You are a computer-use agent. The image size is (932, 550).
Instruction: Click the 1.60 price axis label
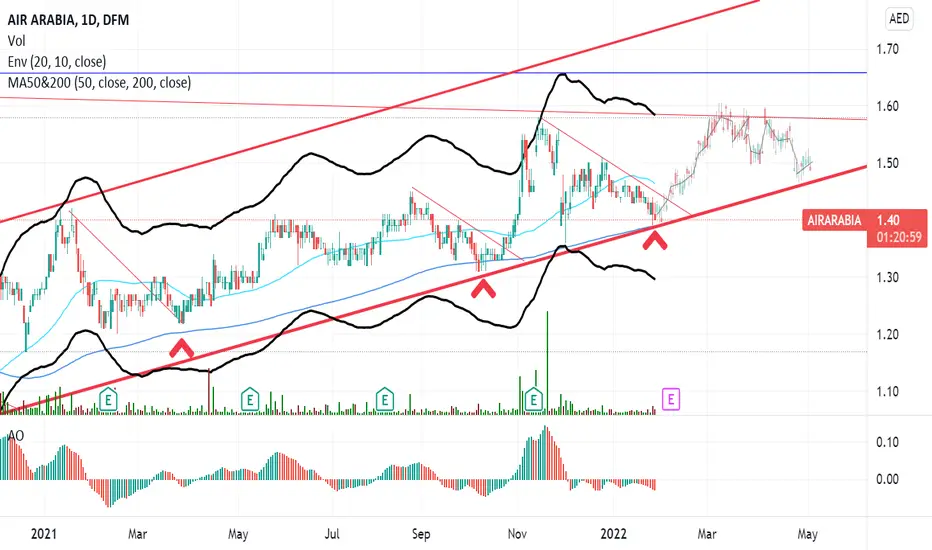point(887,106)
